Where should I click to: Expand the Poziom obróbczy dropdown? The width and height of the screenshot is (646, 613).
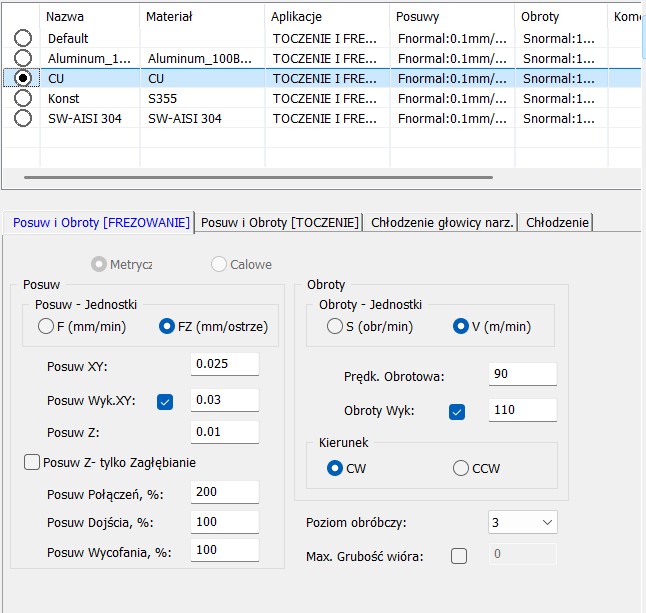[545, 522]
